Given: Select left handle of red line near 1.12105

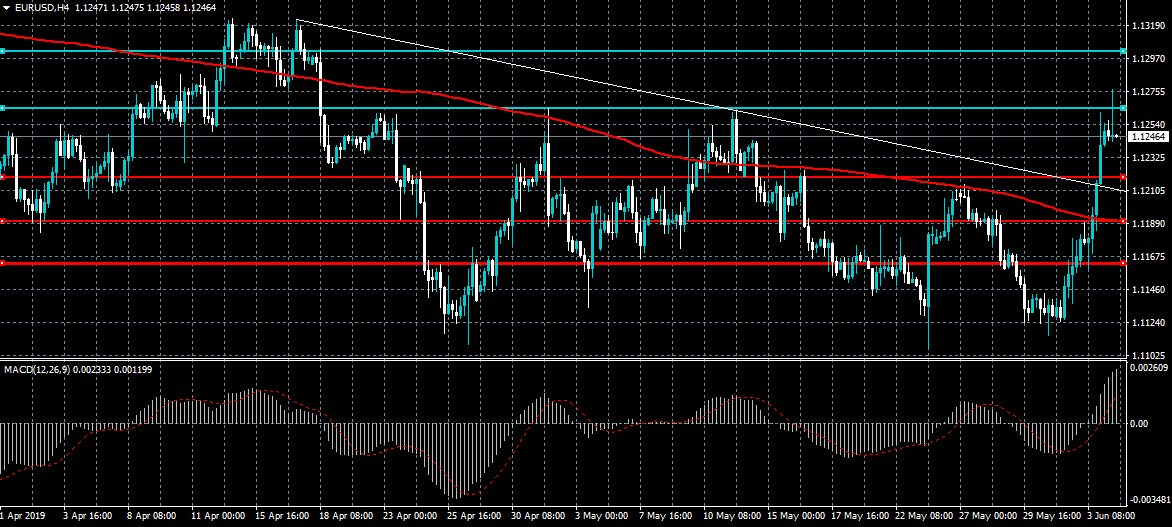Looking at the screenshot, I should click(2, 177).
